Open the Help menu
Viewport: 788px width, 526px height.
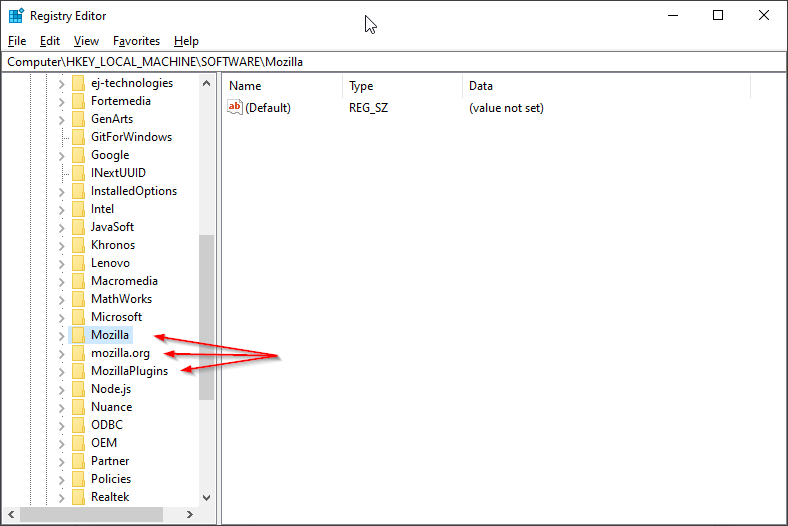click(186, 41)
